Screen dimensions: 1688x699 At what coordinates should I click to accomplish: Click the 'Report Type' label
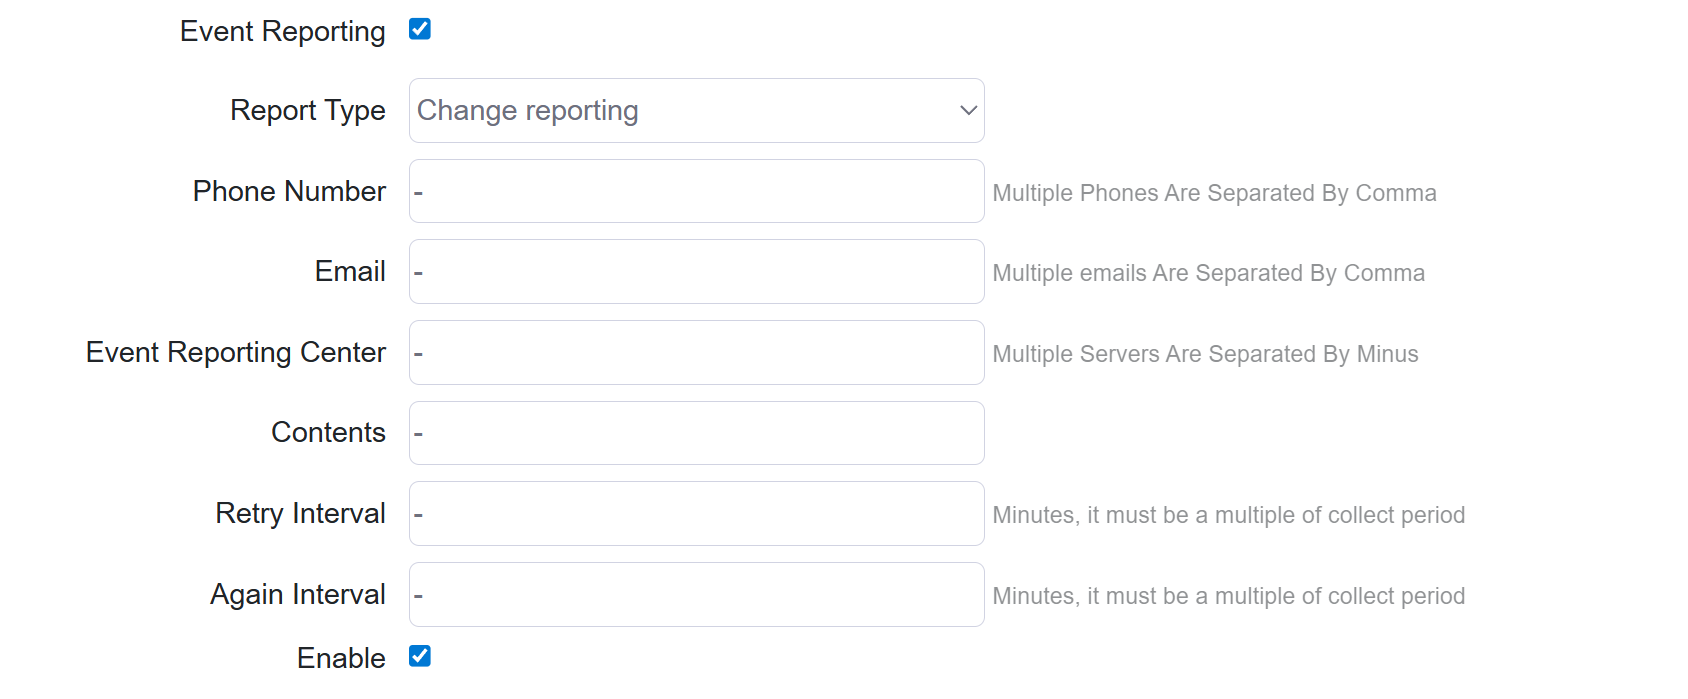click(308, 111)
